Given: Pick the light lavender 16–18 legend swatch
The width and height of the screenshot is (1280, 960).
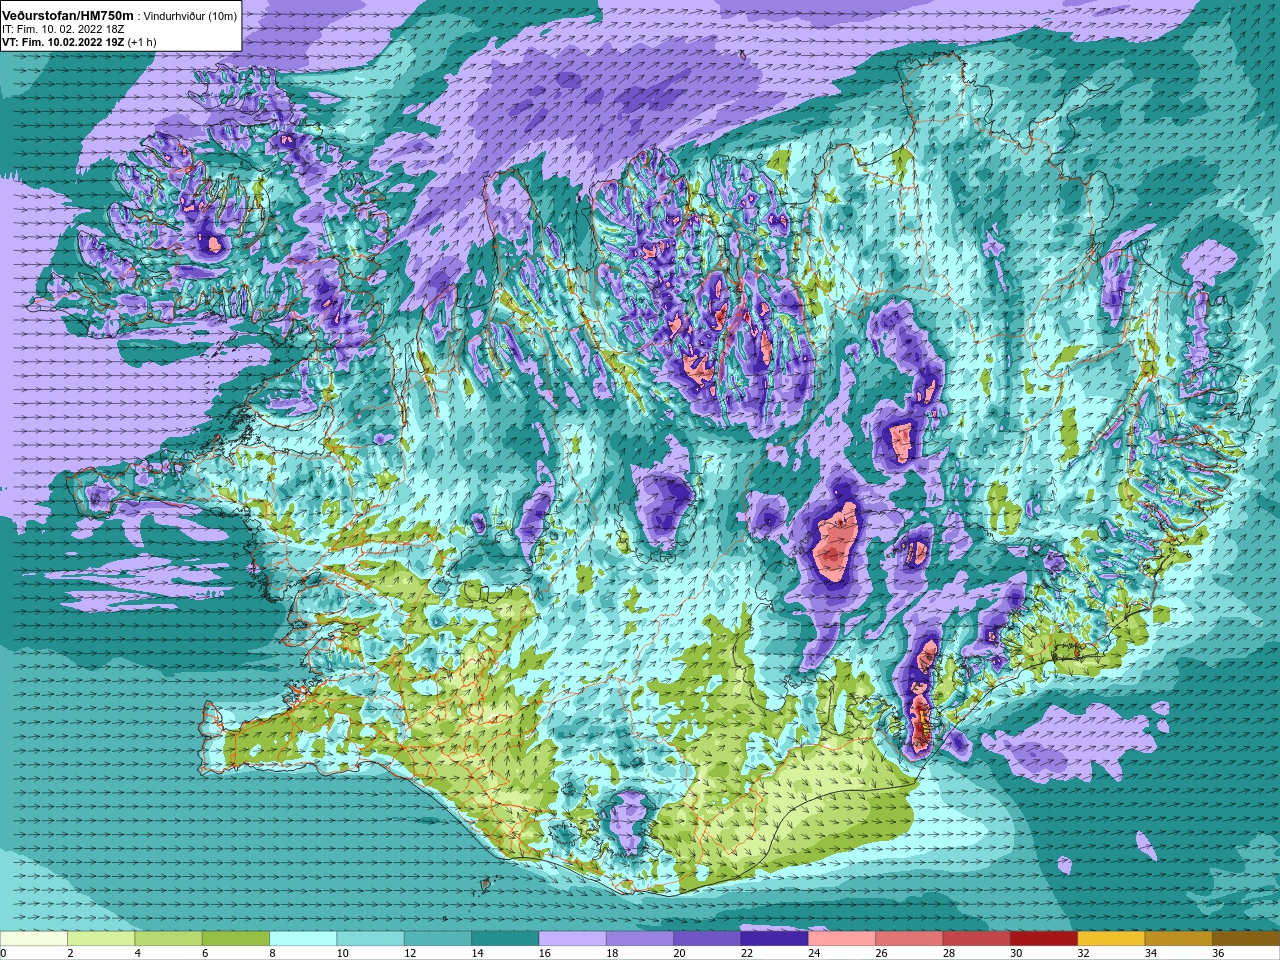Looking at the screenshot, I should click(x=572, y=939).
